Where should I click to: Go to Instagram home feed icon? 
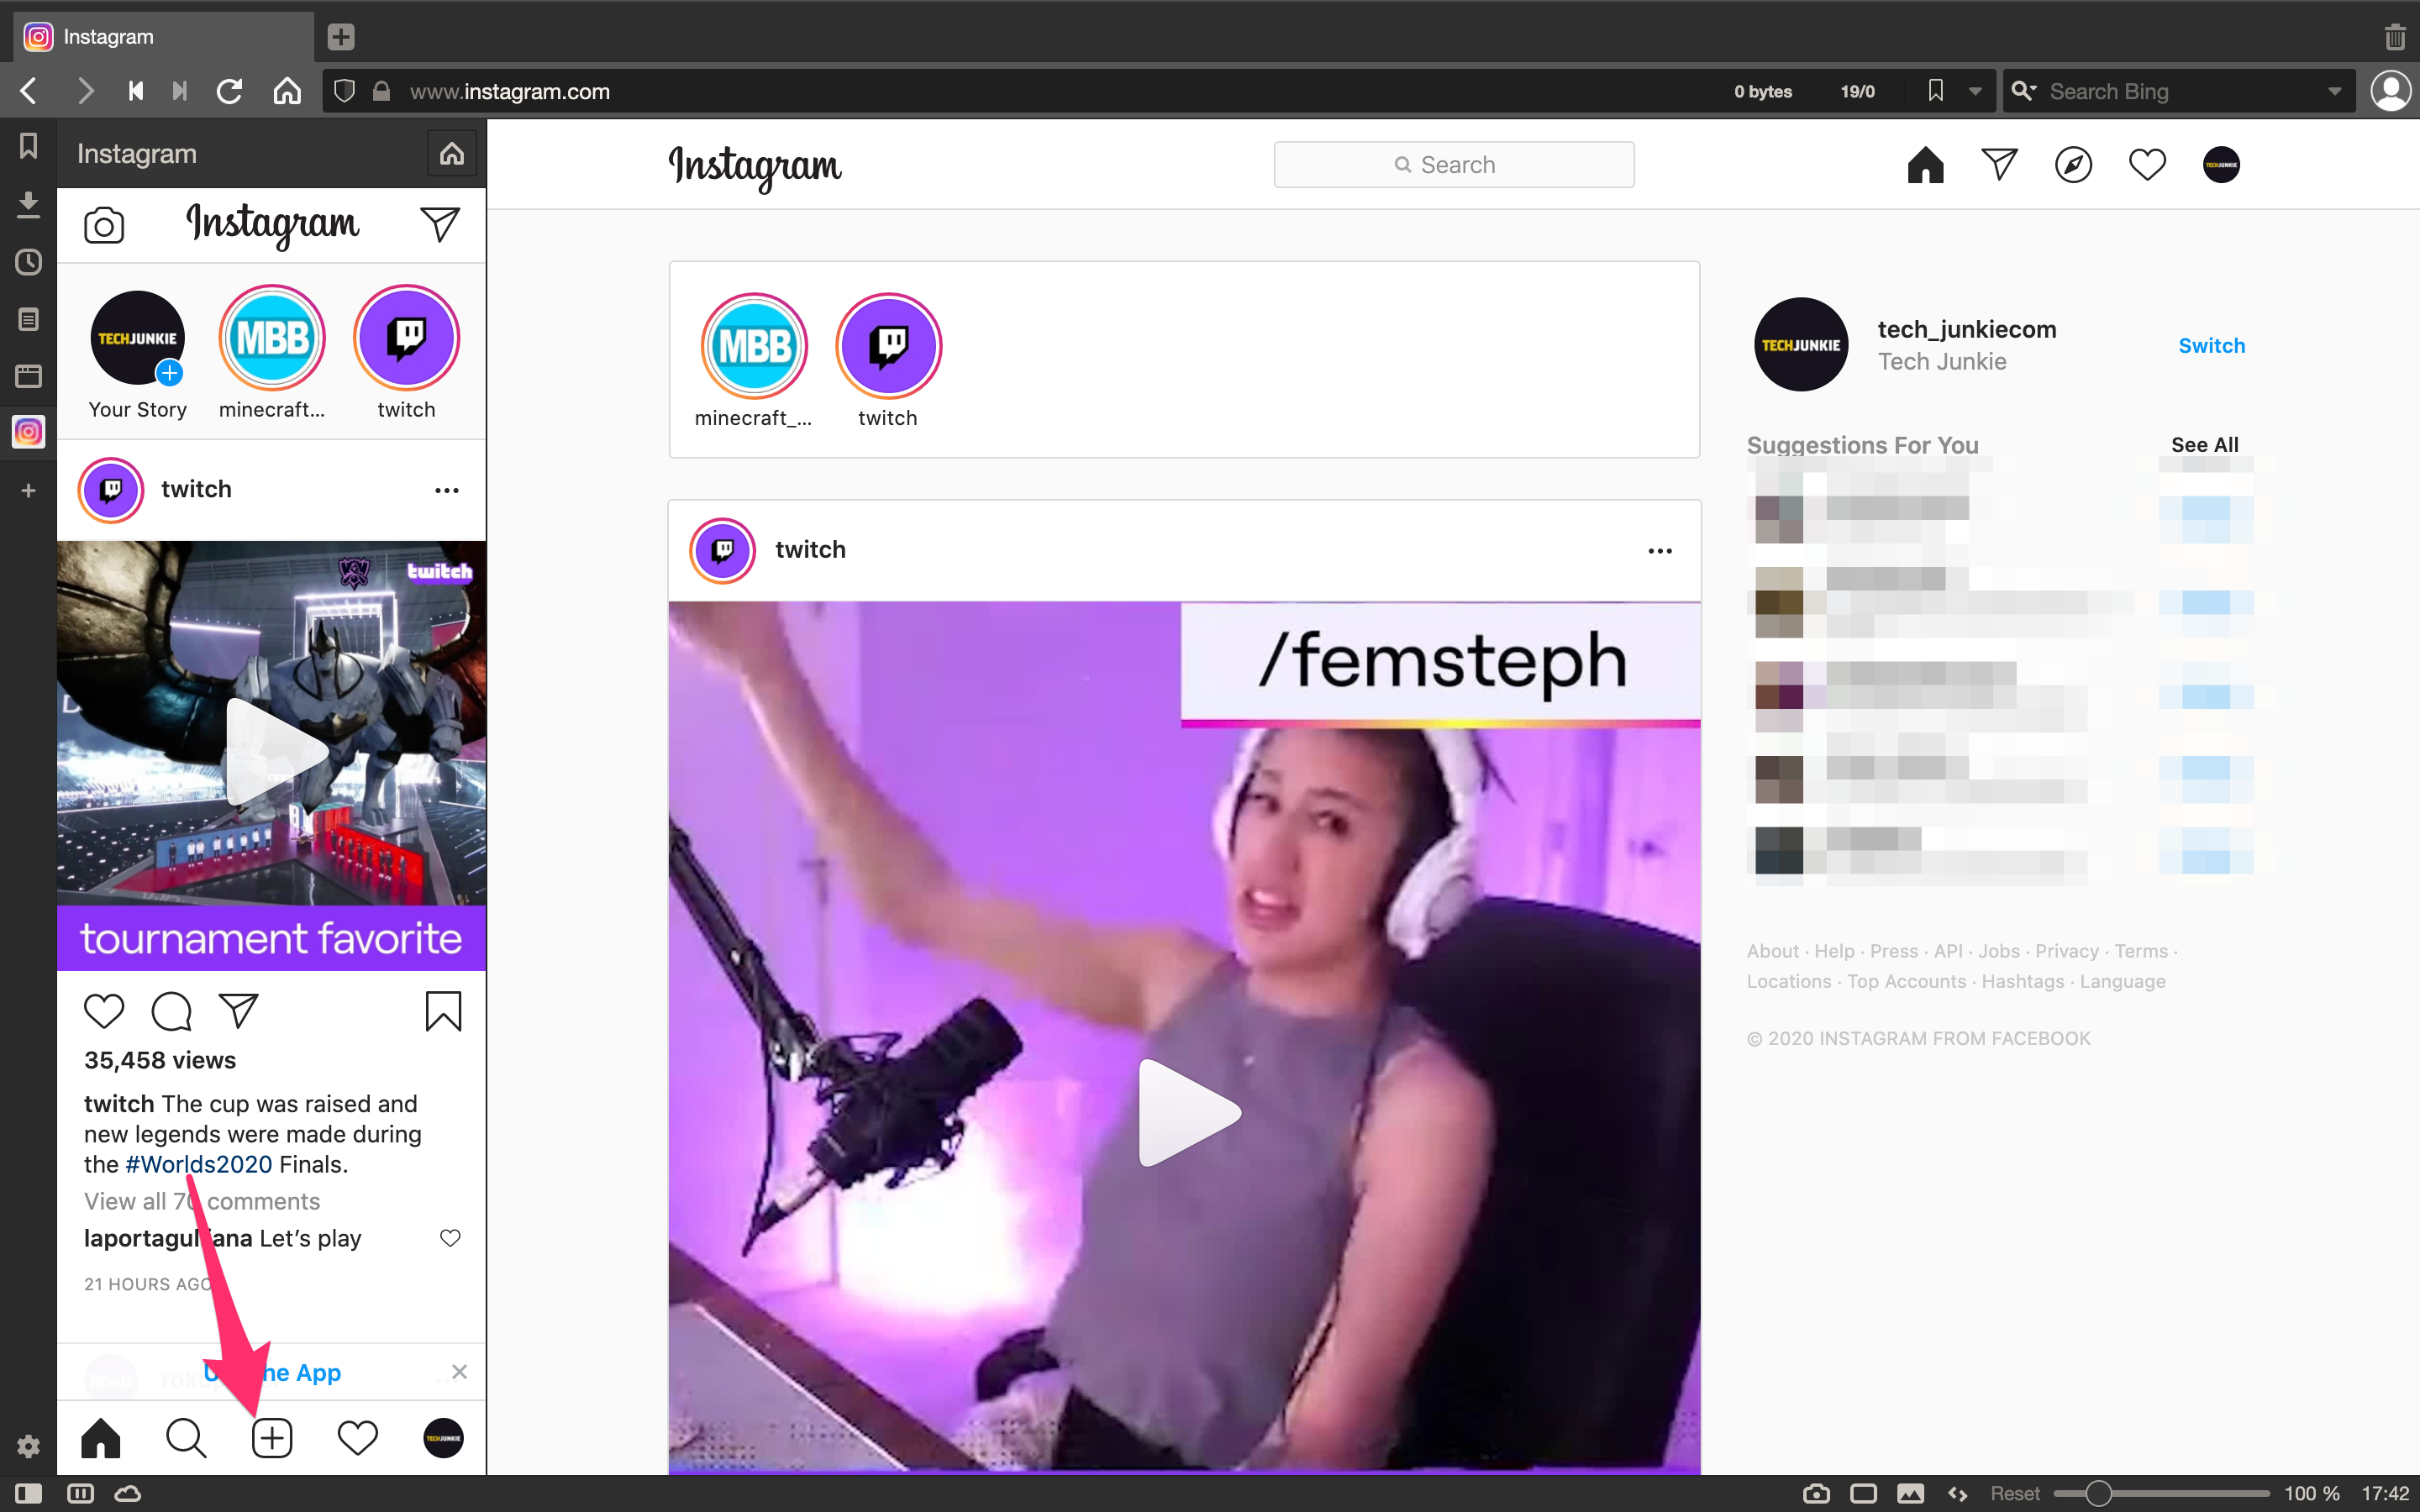tap(1925, 164)
